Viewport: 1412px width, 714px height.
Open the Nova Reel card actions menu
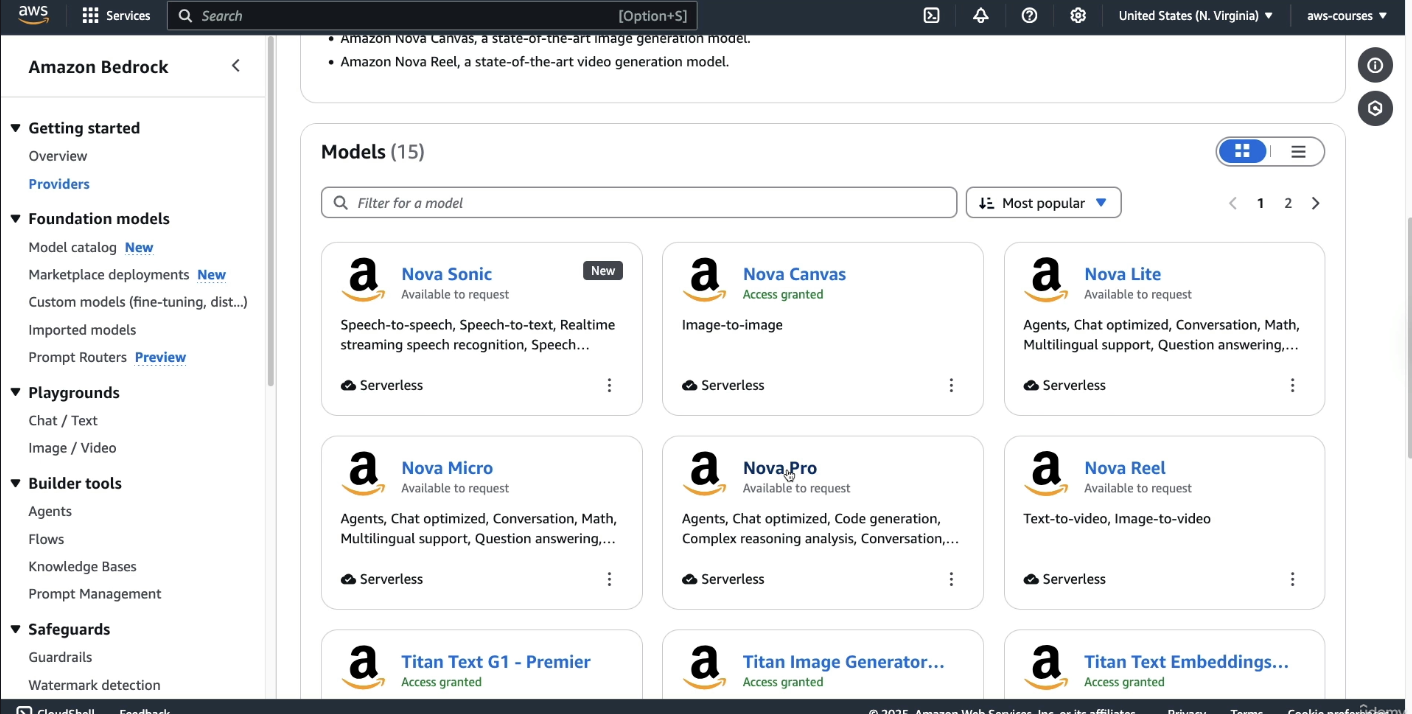[x=1292, y=579]
